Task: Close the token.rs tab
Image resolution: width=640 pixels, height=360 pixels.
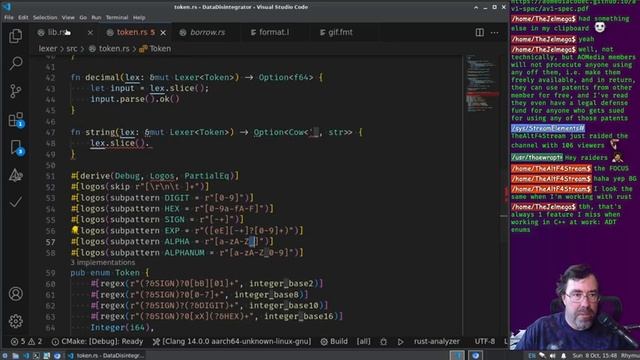Action: coord(163,32)
